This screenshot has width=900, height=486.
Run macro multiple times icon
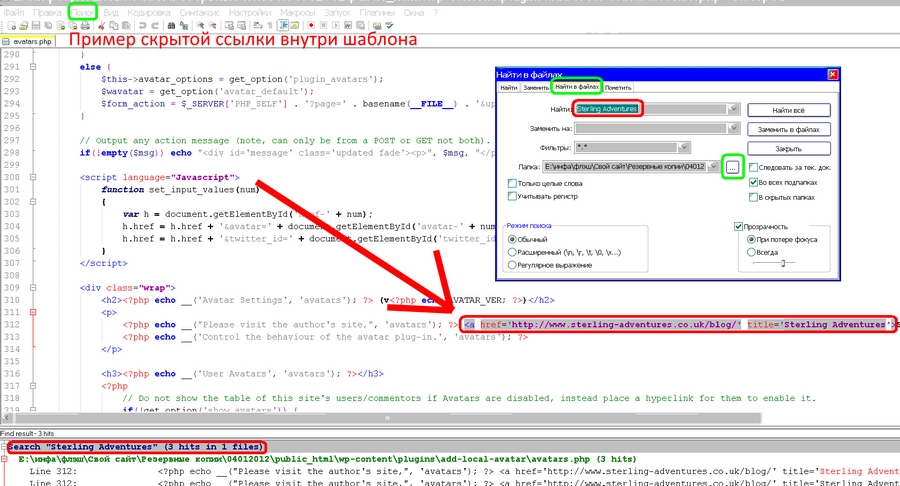(x=348, y=26)
